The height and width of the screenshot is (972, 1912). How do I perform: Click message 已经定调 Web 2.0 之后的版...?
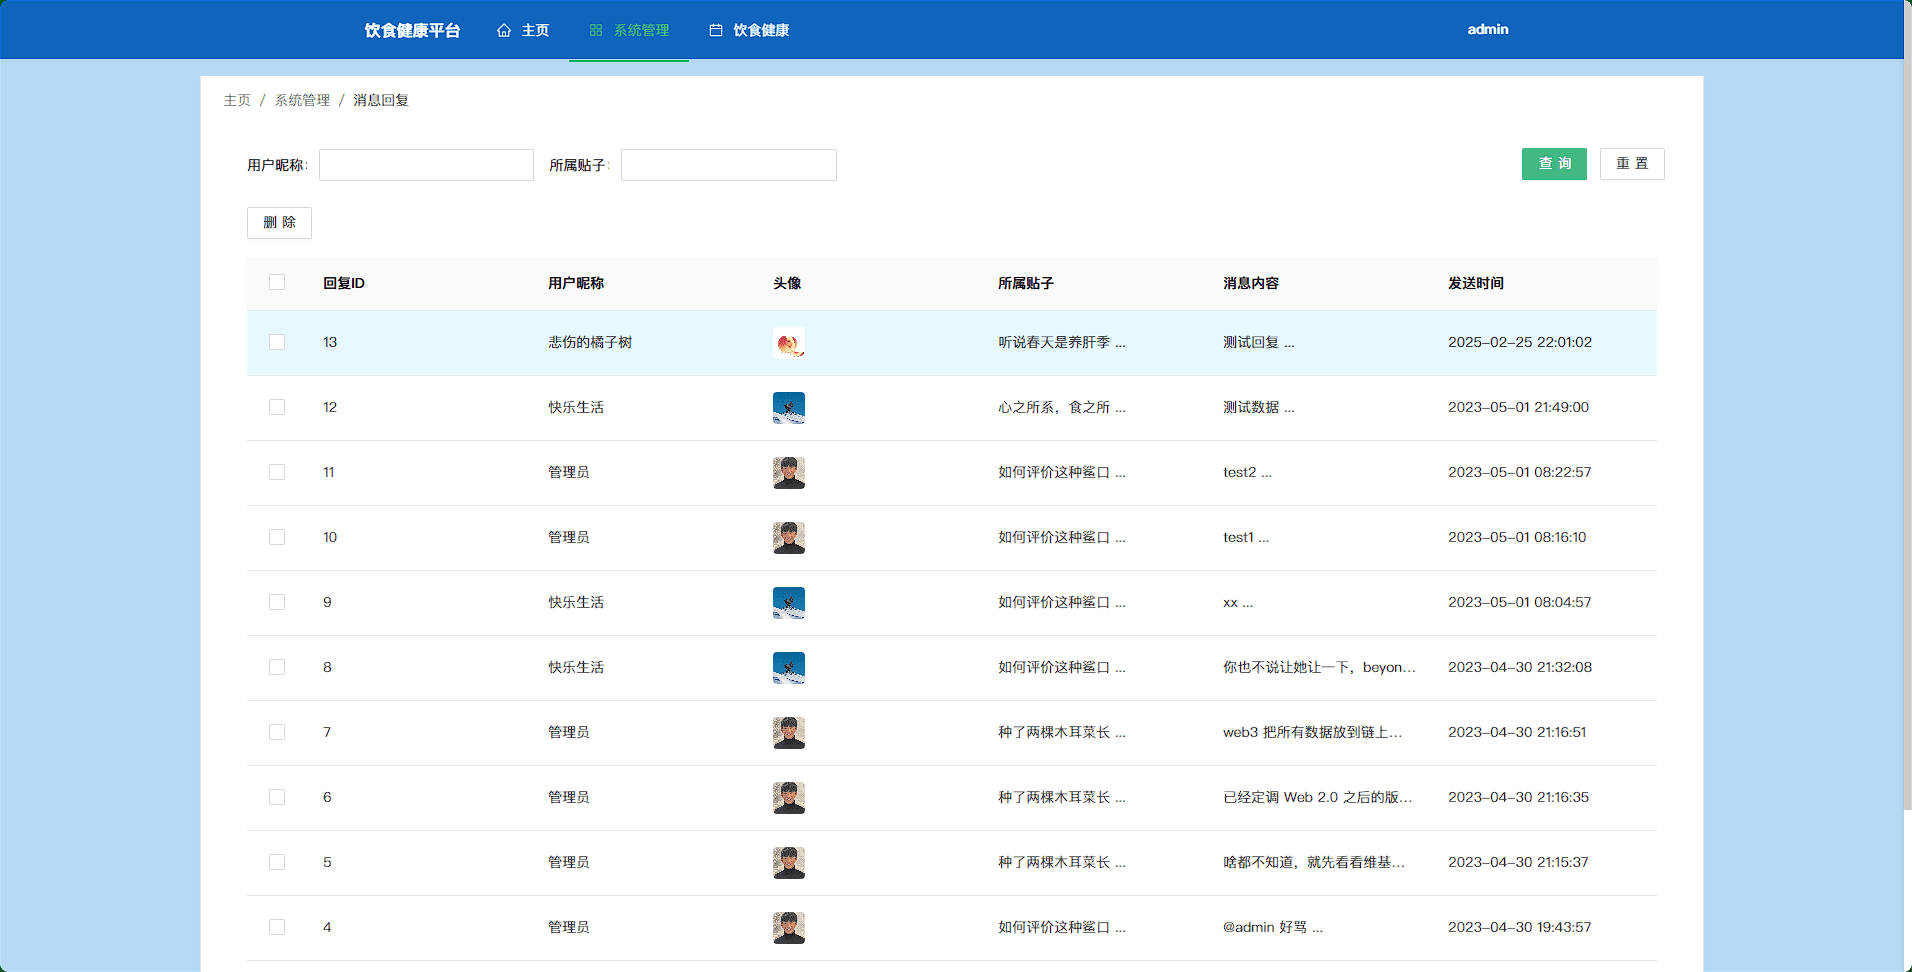(1317, 797)
